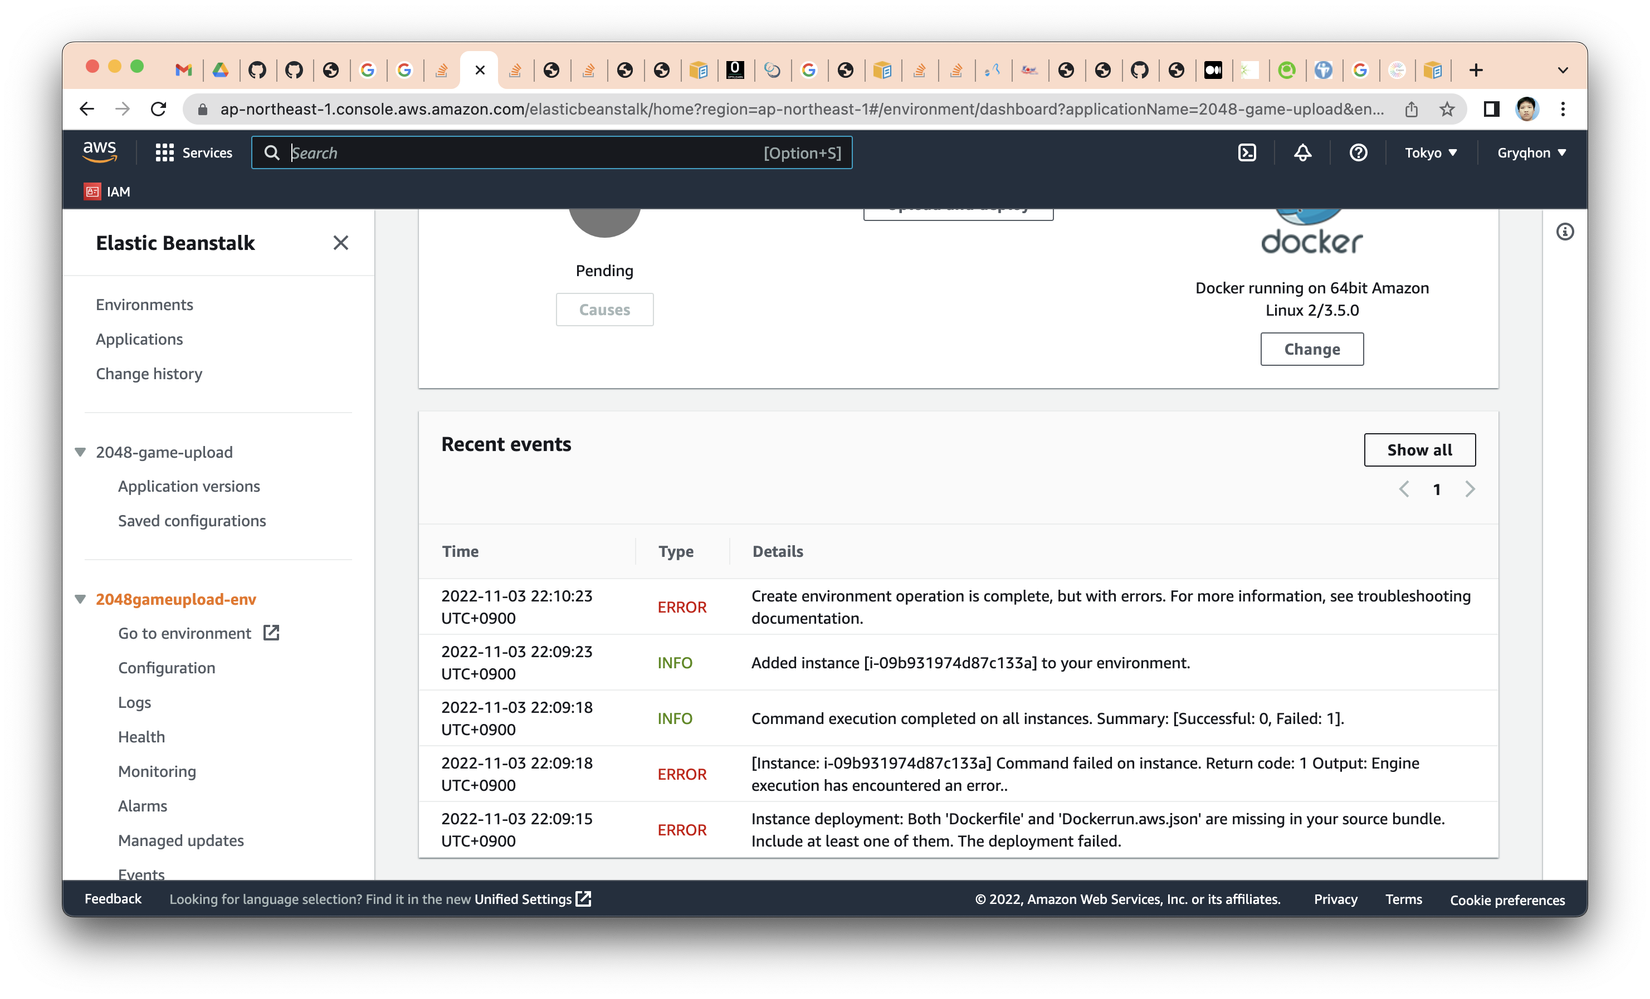
Task: Click the browser address bar URL
Action: pos(802,109)
